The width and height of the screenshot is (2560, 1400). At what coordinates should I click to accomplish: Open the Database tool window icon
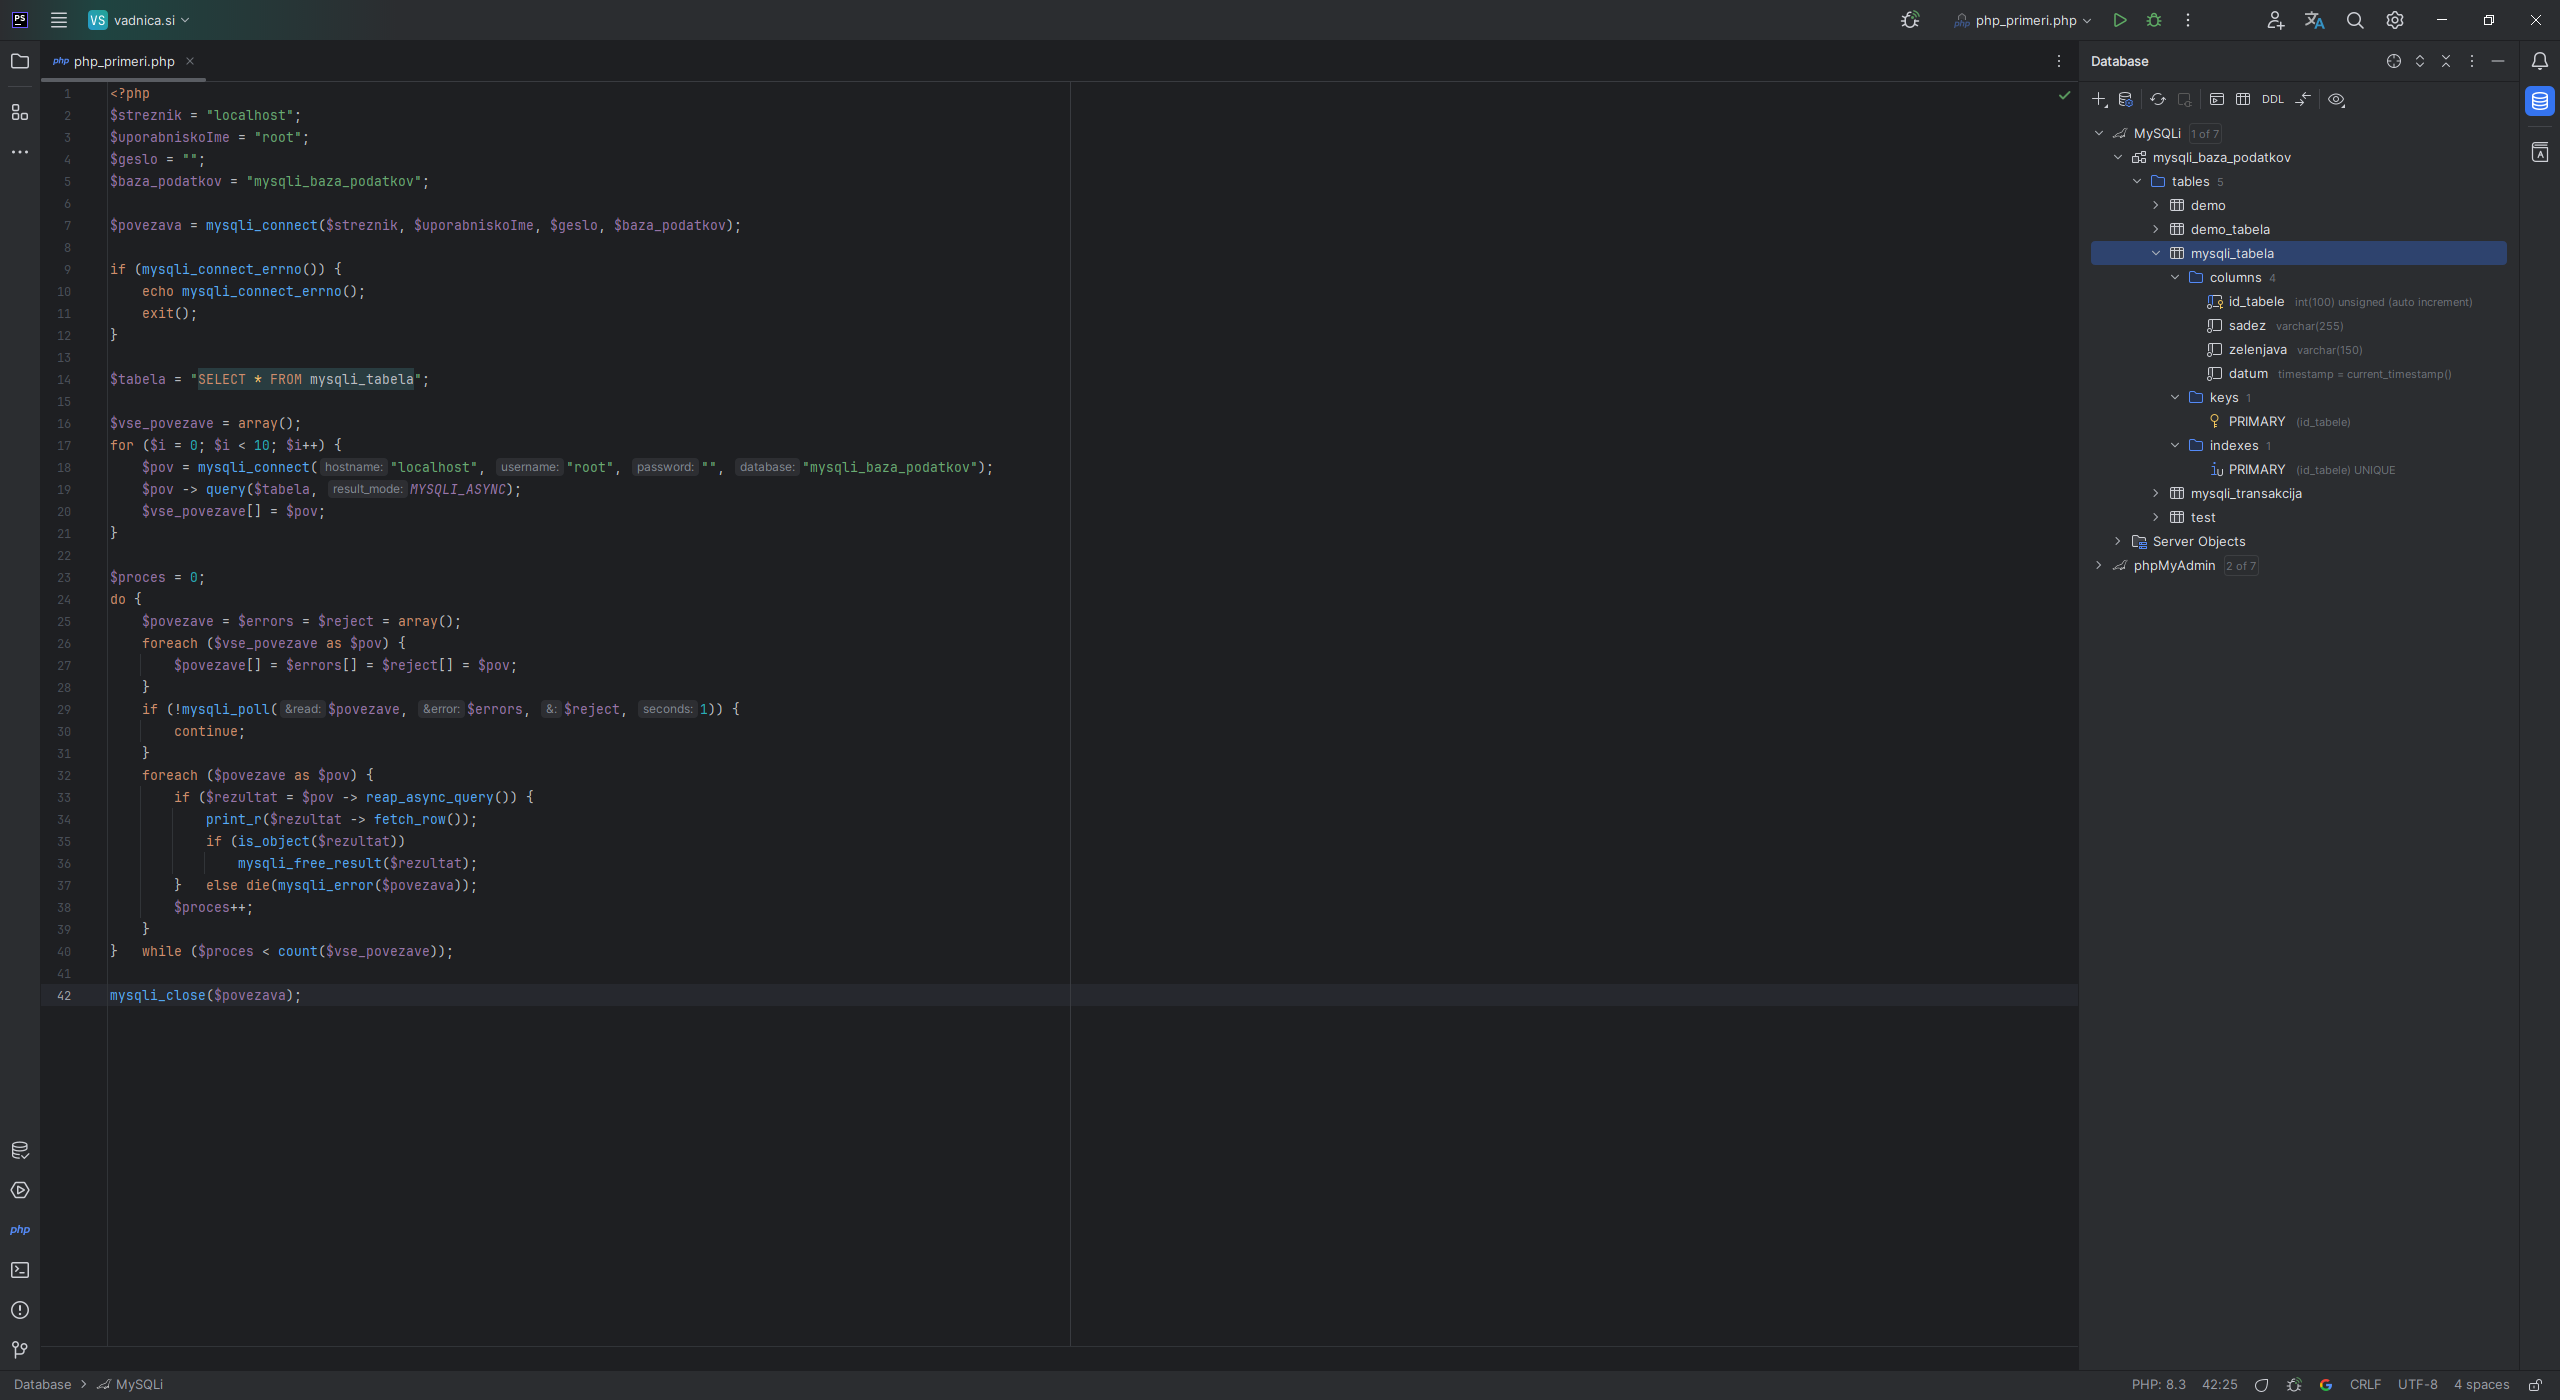point(2539,101)
